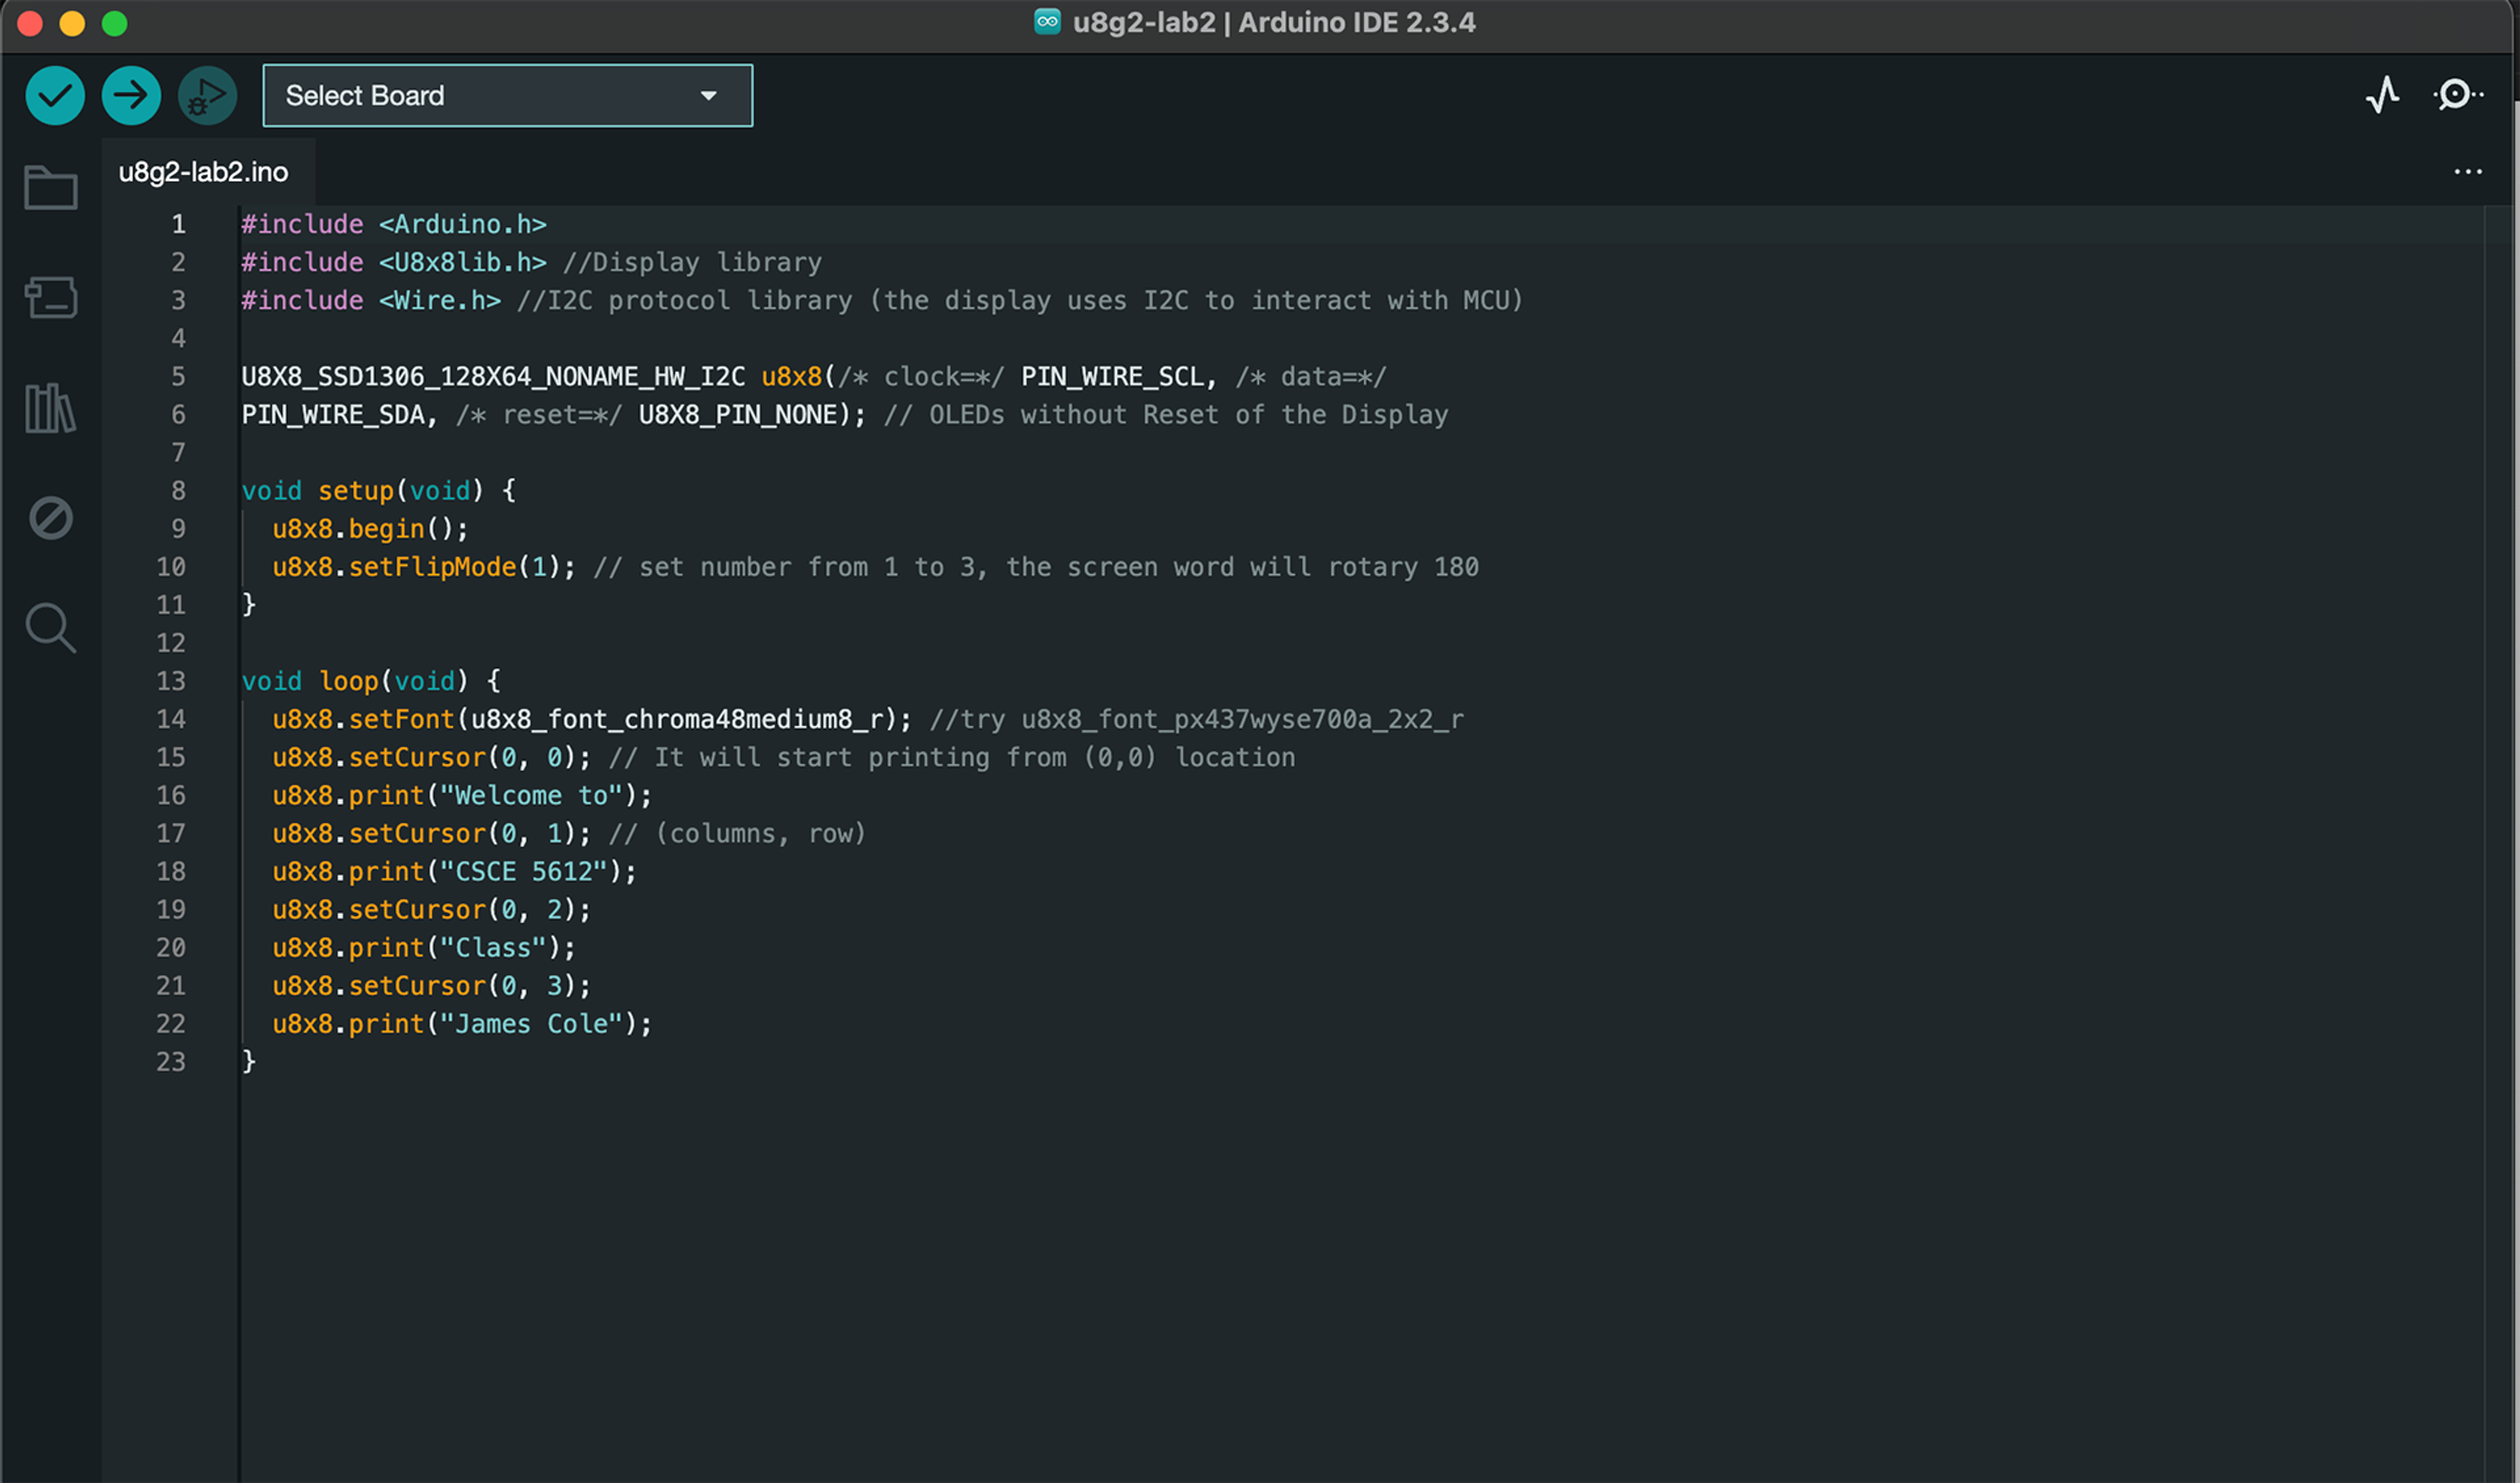Click the Verify checkmark button
Screen dimensions: 2520x1483
(55, 96)
